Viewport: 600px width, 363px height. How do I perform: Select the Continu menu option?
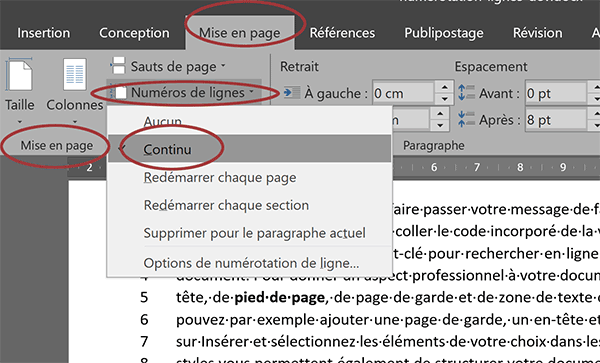[249, 148]
